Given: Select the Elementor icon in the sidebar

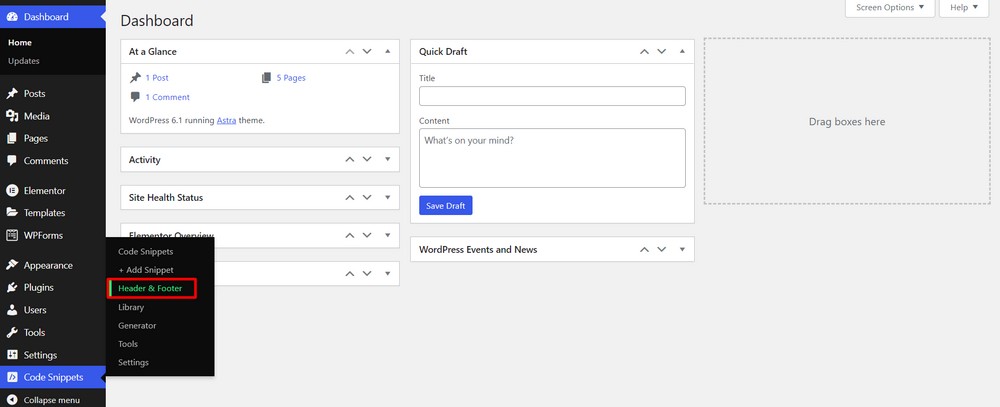Looking at the screenshot, I should pyautogui.click(x=12, y=191).
